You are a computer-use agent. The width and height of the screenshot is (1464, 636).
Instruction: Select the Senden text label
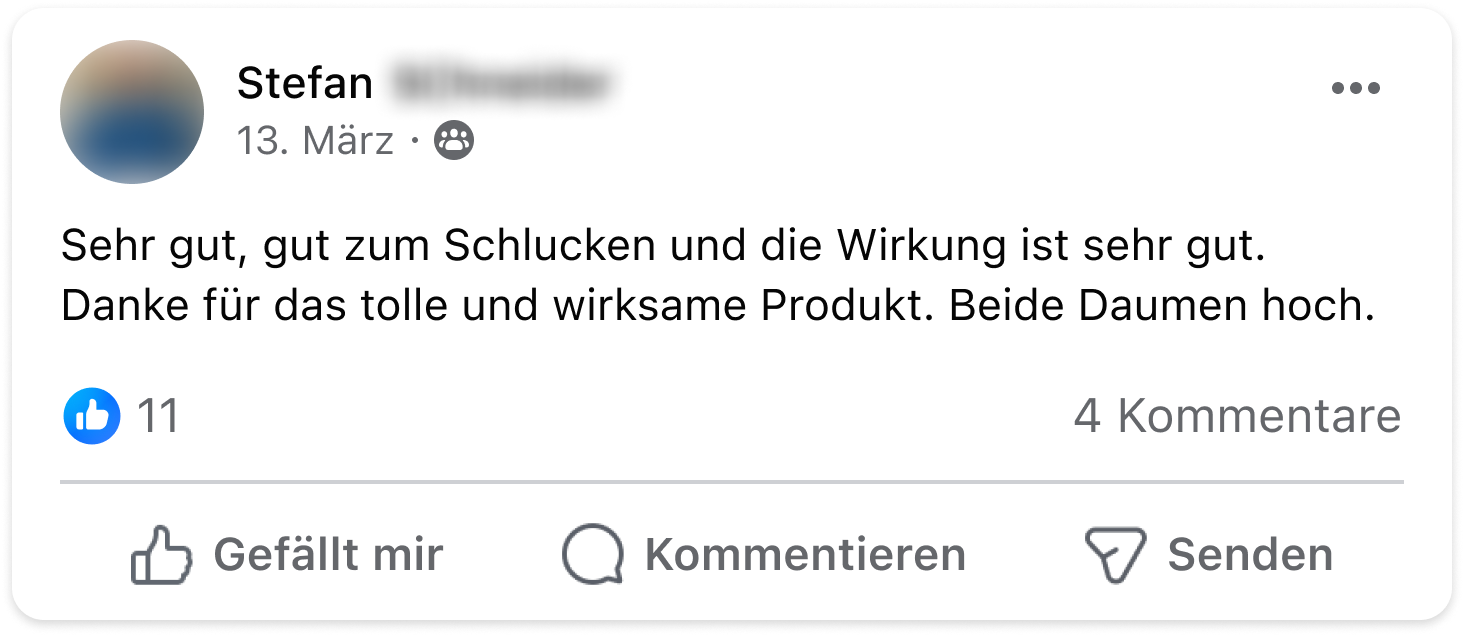click(x=1250, y=555)
